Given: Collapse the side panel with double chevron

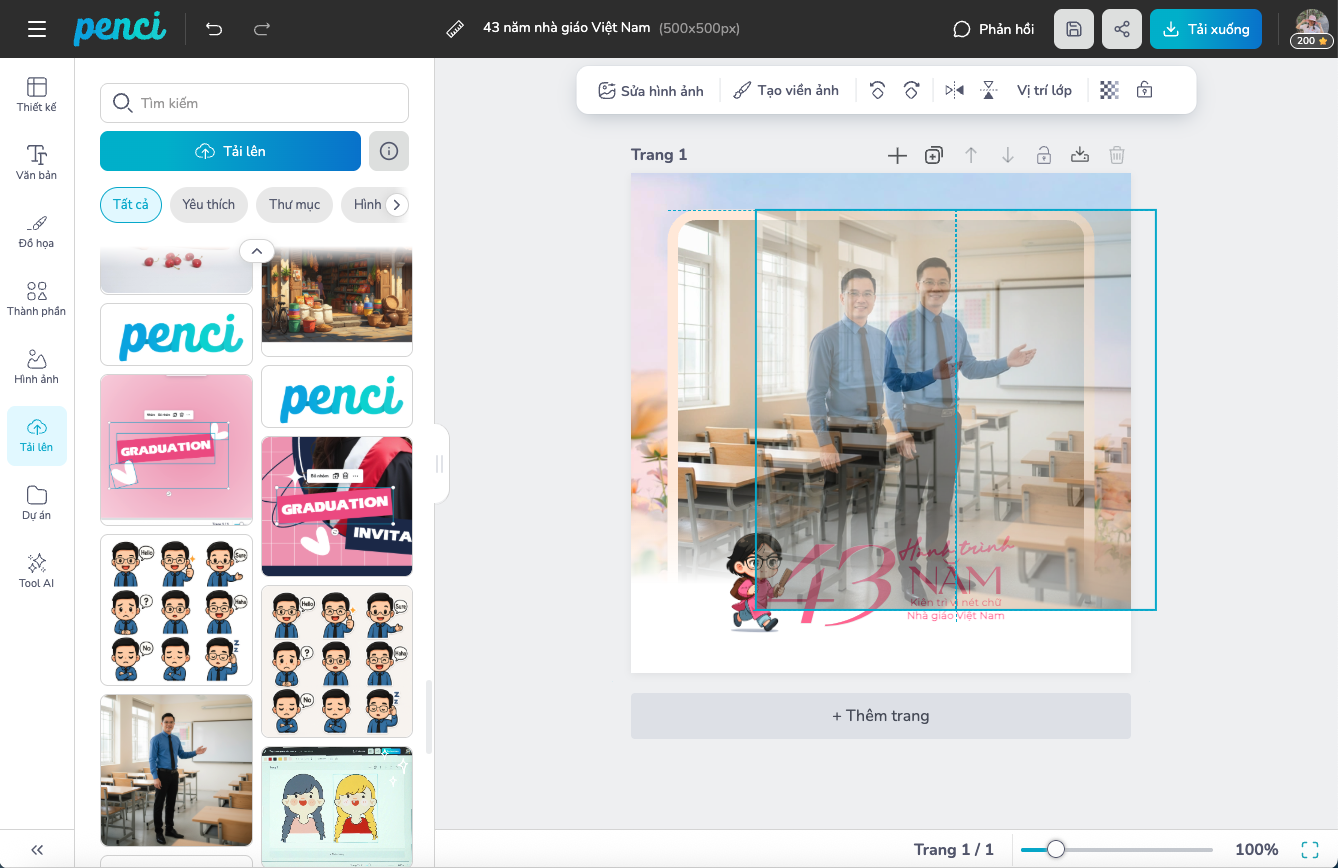Looking at the screenshot, I should (37, 849).
